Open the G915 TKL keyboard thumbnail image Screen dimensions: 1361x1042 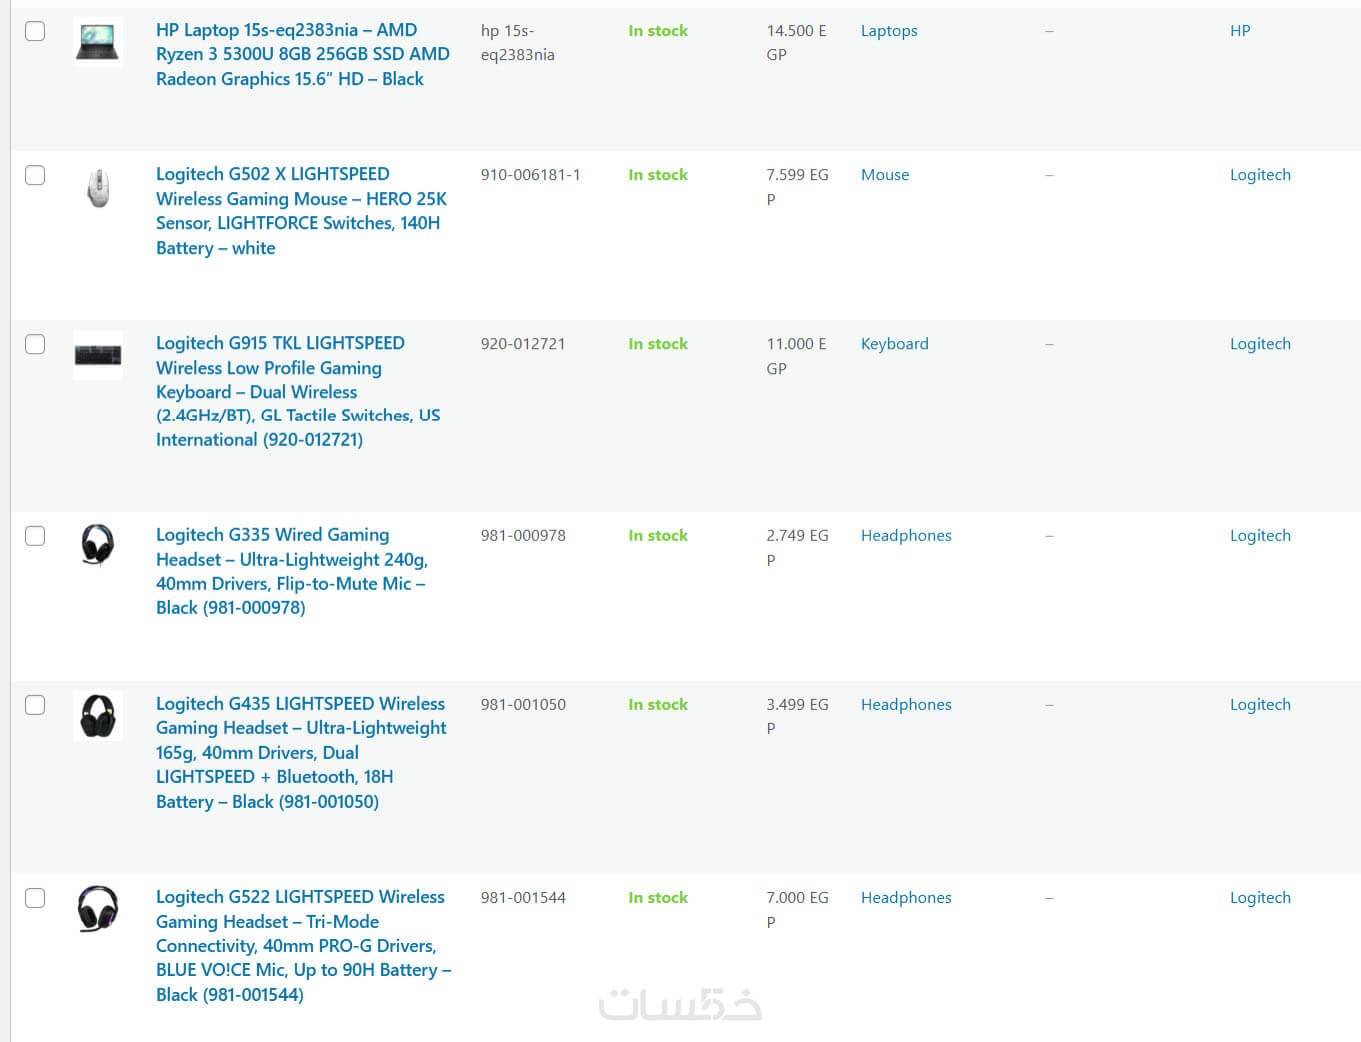[x=98, y=355]
